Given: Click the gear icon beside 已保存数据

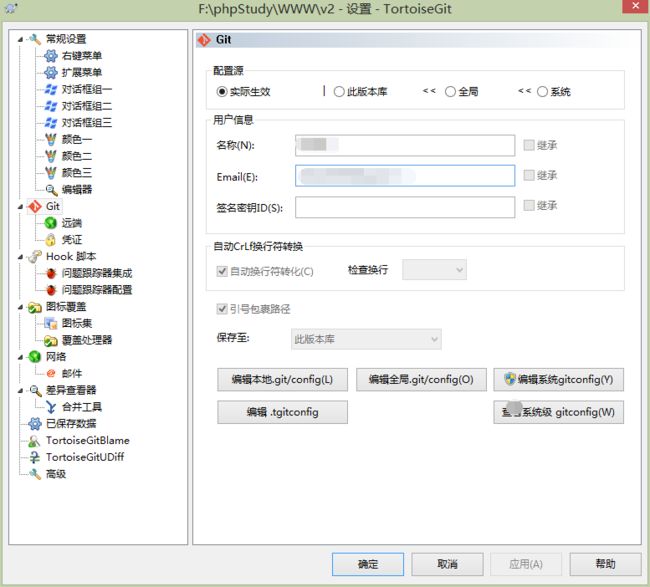Looking at the screenshot, I should tap(35, 424).
